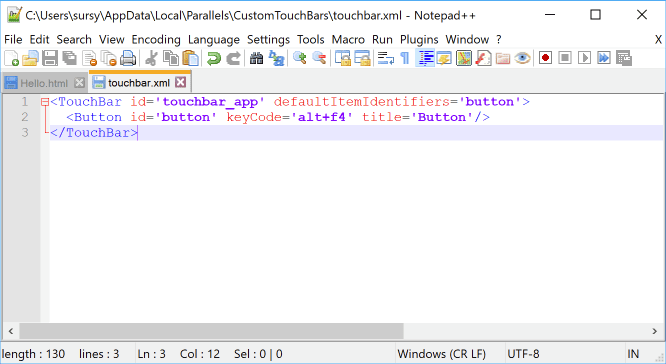Click 'length : 130' in status bar
The width and height of the screenshot is (666, 364).
pos(34,354)
